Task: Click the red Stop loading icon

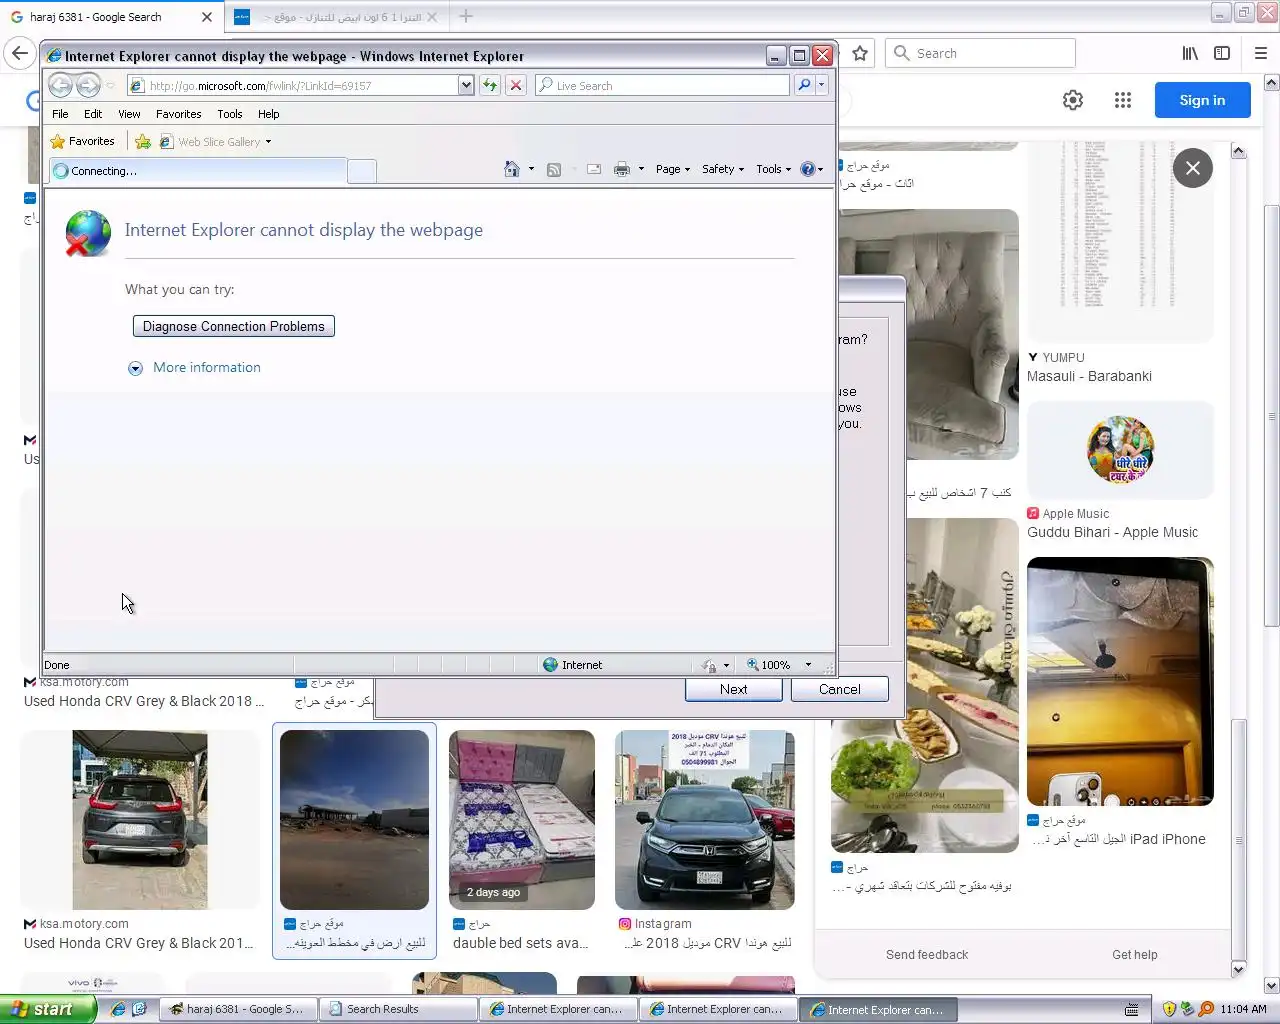Action: pos(516,86)
